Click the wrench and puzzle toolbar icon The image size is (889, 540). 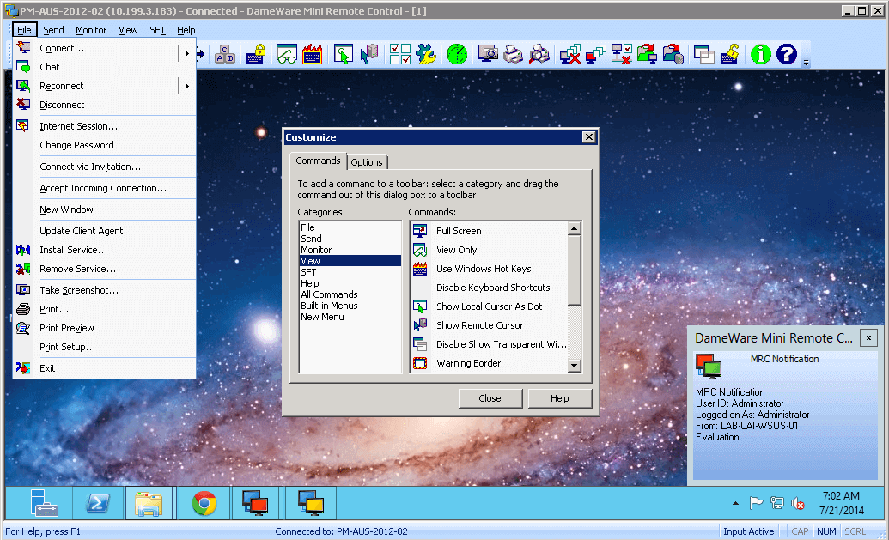tap(425, 54)
